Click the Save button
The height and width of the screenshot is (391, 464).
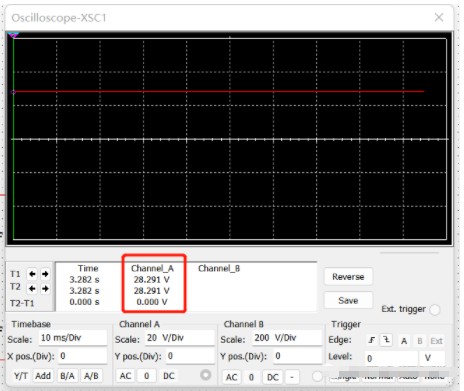[x=348, y=300]
